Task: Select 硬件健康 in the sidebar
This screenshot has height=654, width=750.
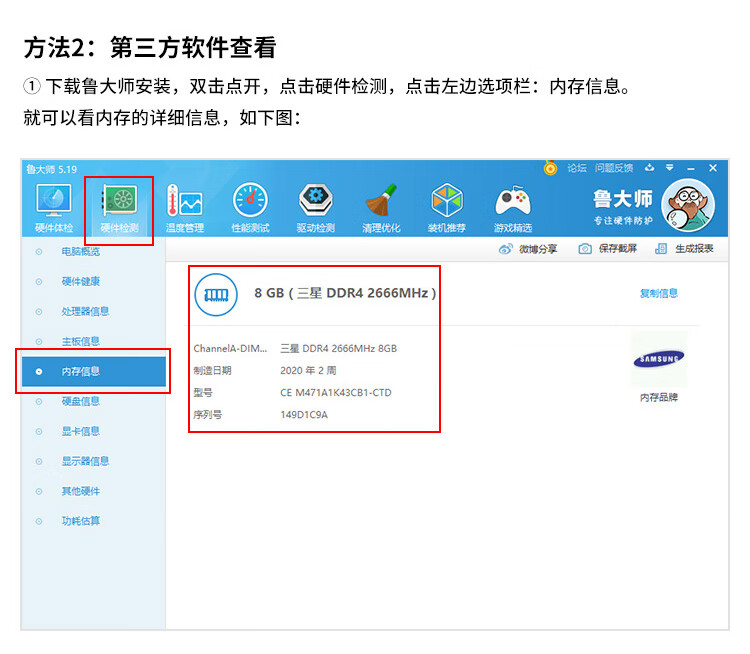Action: click(80, 281)
